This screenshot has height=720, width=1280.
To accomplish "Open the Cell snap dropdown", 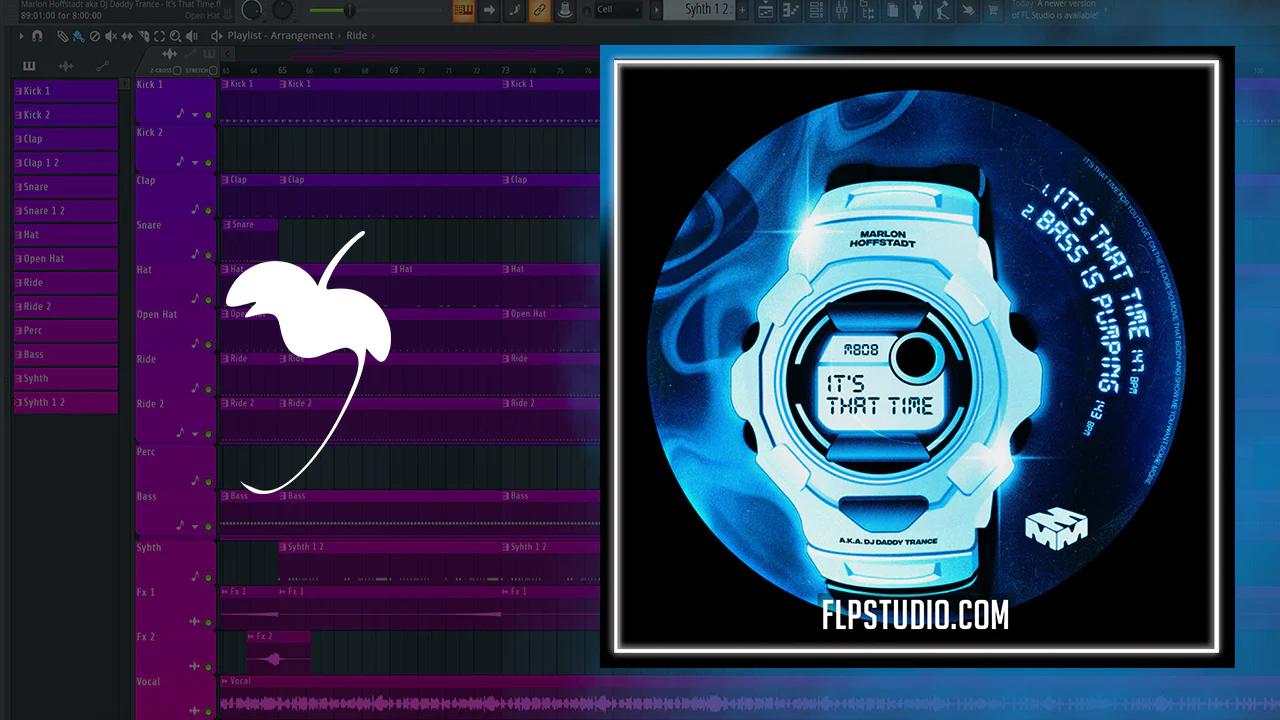I will (617, 10).
